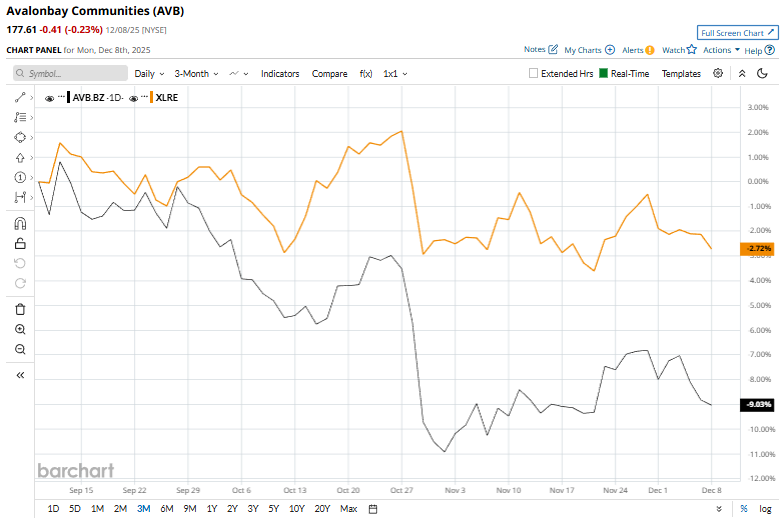Select the 1Y time range
This screenshot has width=781, height=525.
click(x=212, y=509)
